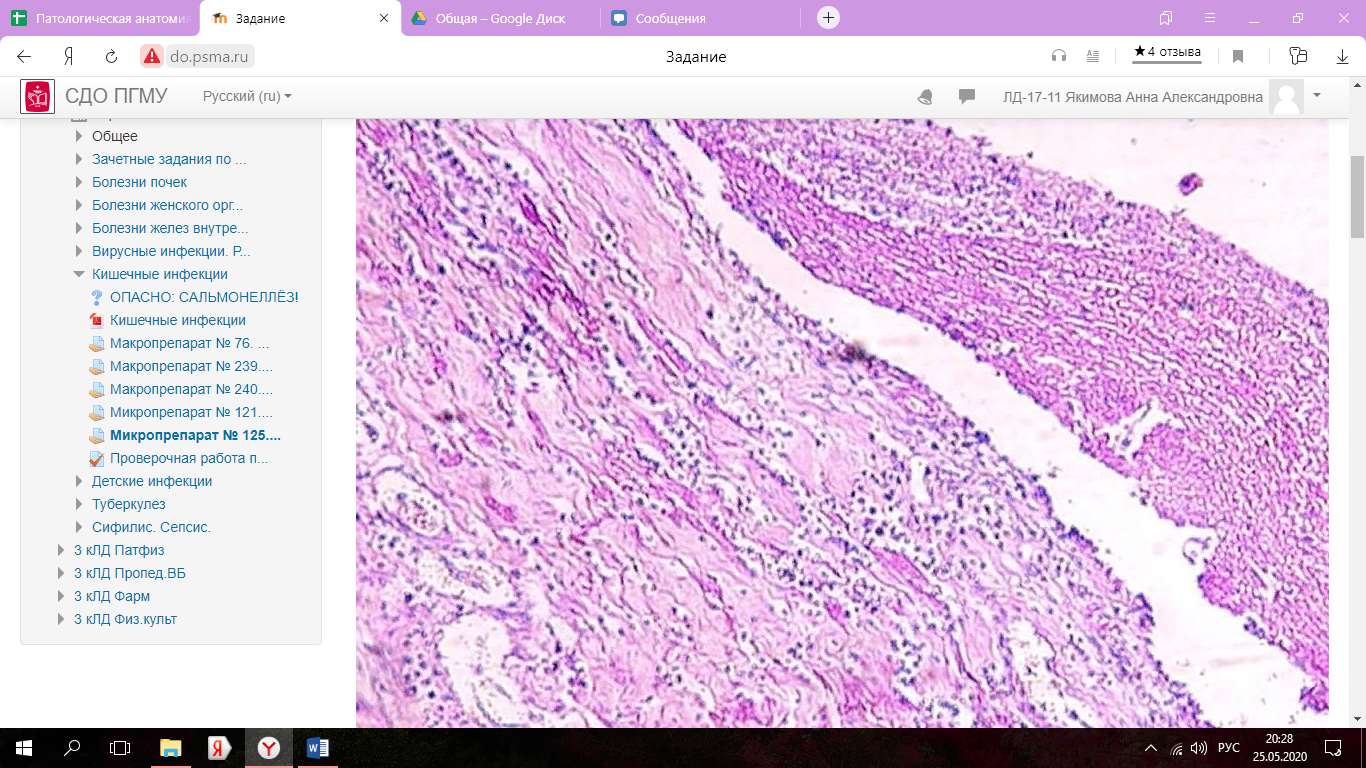This screenshot has width=1366, height=768.
Task: Switch to Общая – Google Диск tab
Action: click(x=501, y=18)
